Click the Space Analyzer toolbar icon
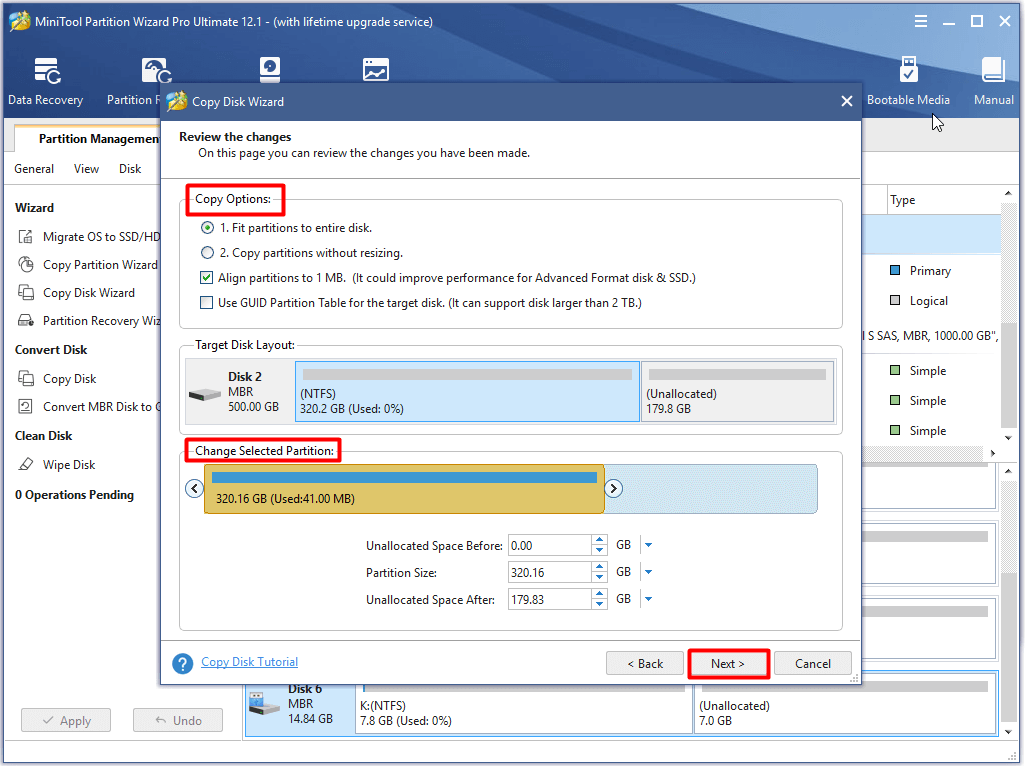 pos(376,69)
